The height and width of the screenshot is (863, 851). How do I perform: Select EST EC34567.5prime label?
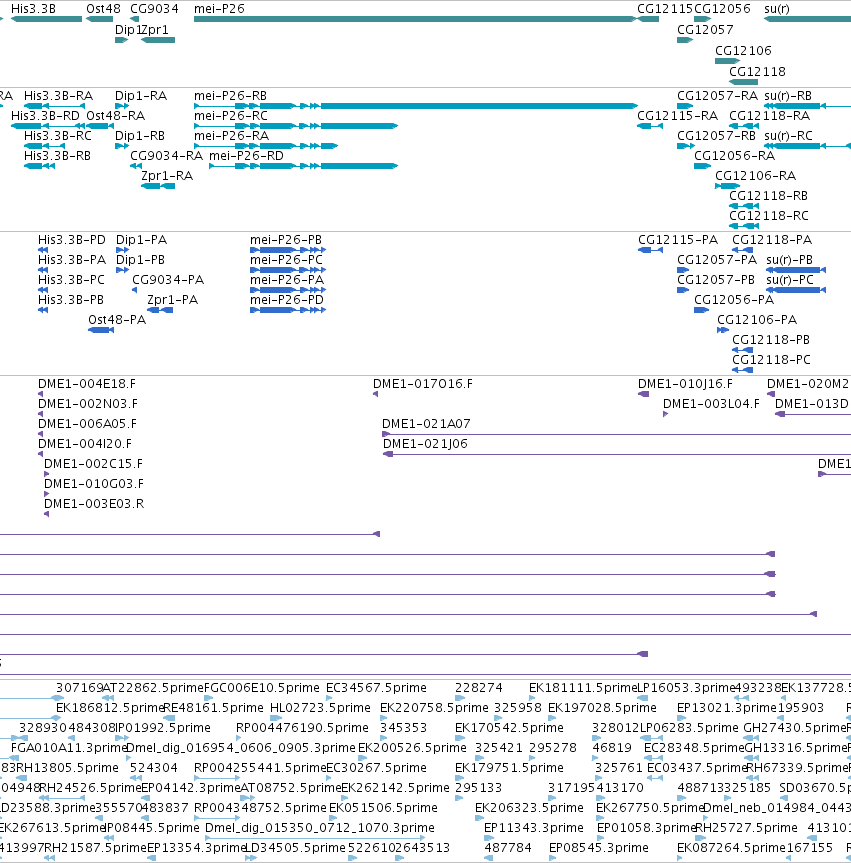point(376,688)
